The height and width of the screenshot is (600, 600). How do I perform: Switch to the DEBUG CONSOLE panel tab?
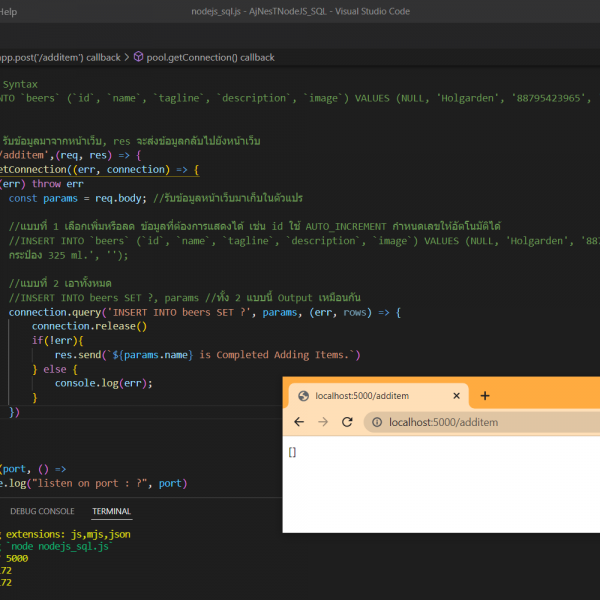[42, 511]
